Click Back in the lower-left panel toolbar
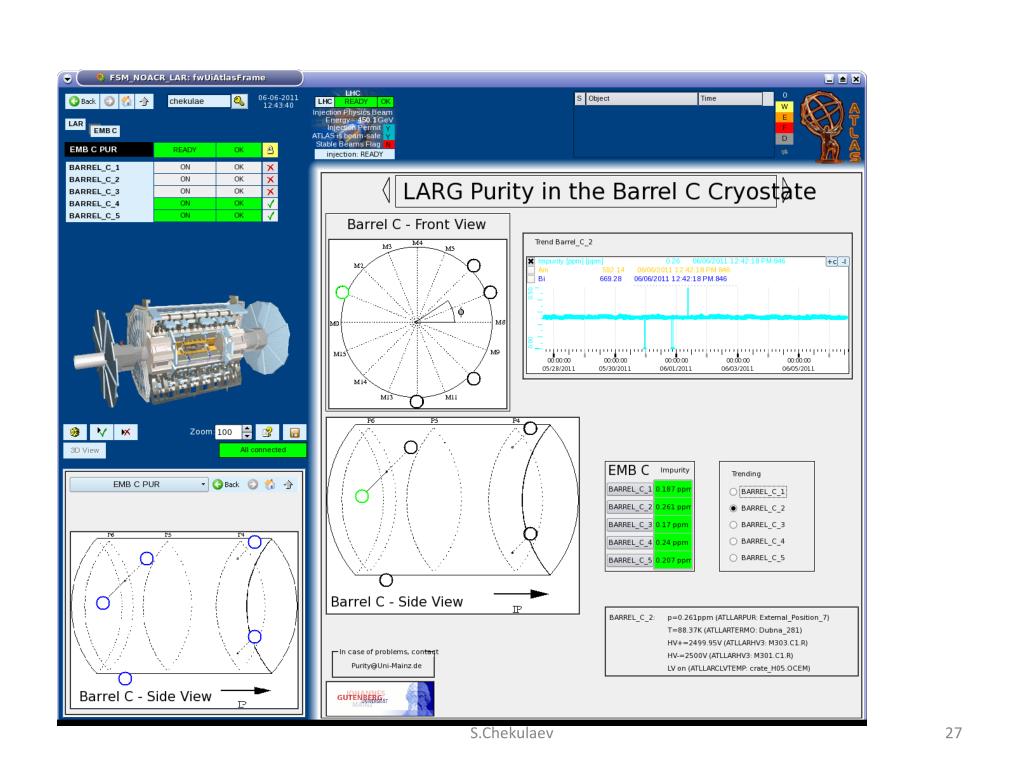 pos(227,484)
